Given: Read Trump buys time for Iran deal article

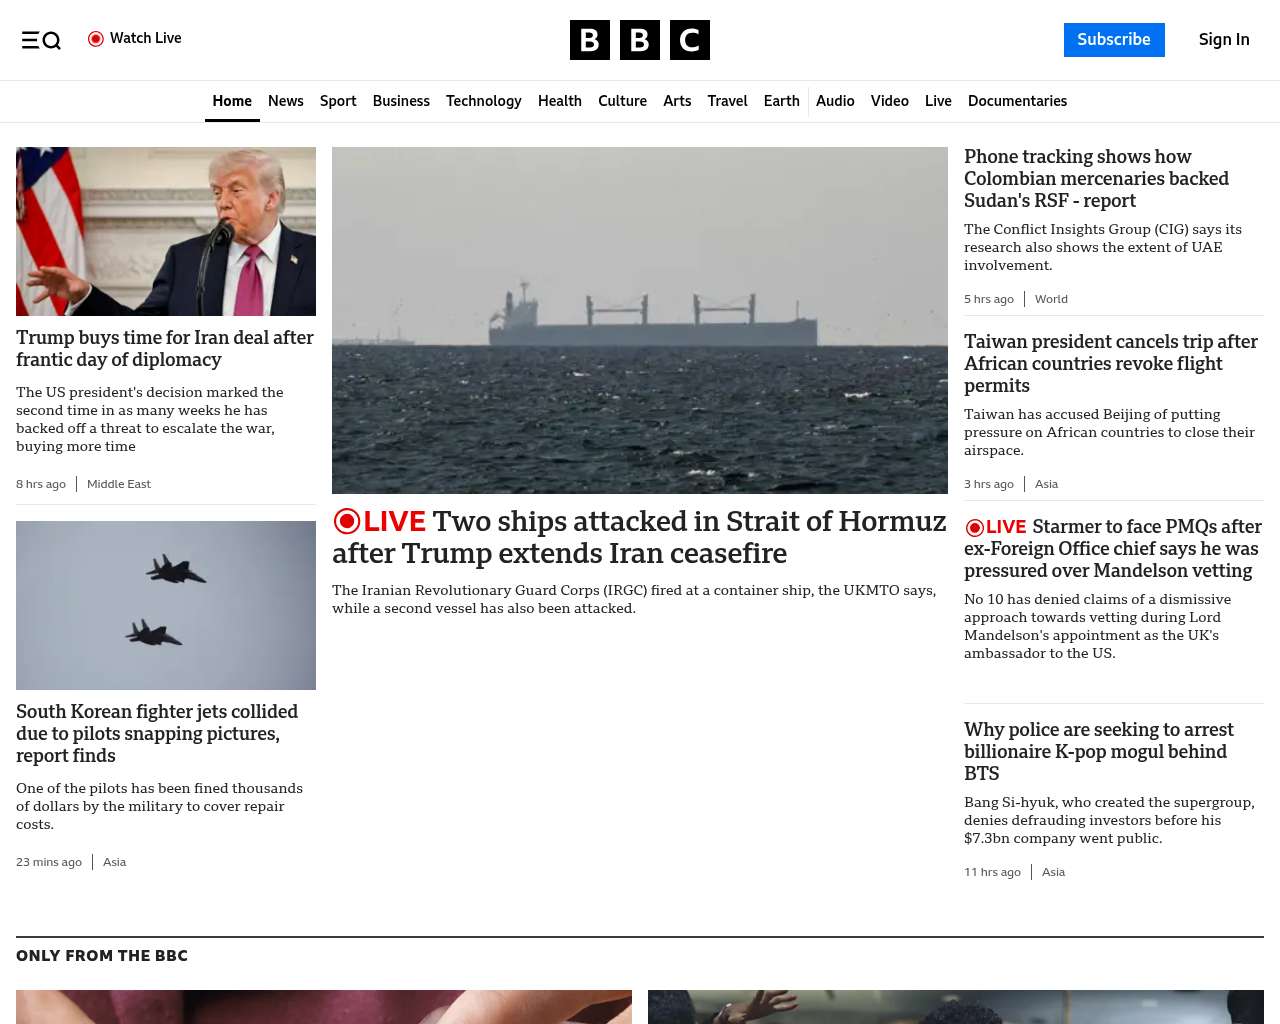Looking at the screenshot, I should (x=165, y=348).
